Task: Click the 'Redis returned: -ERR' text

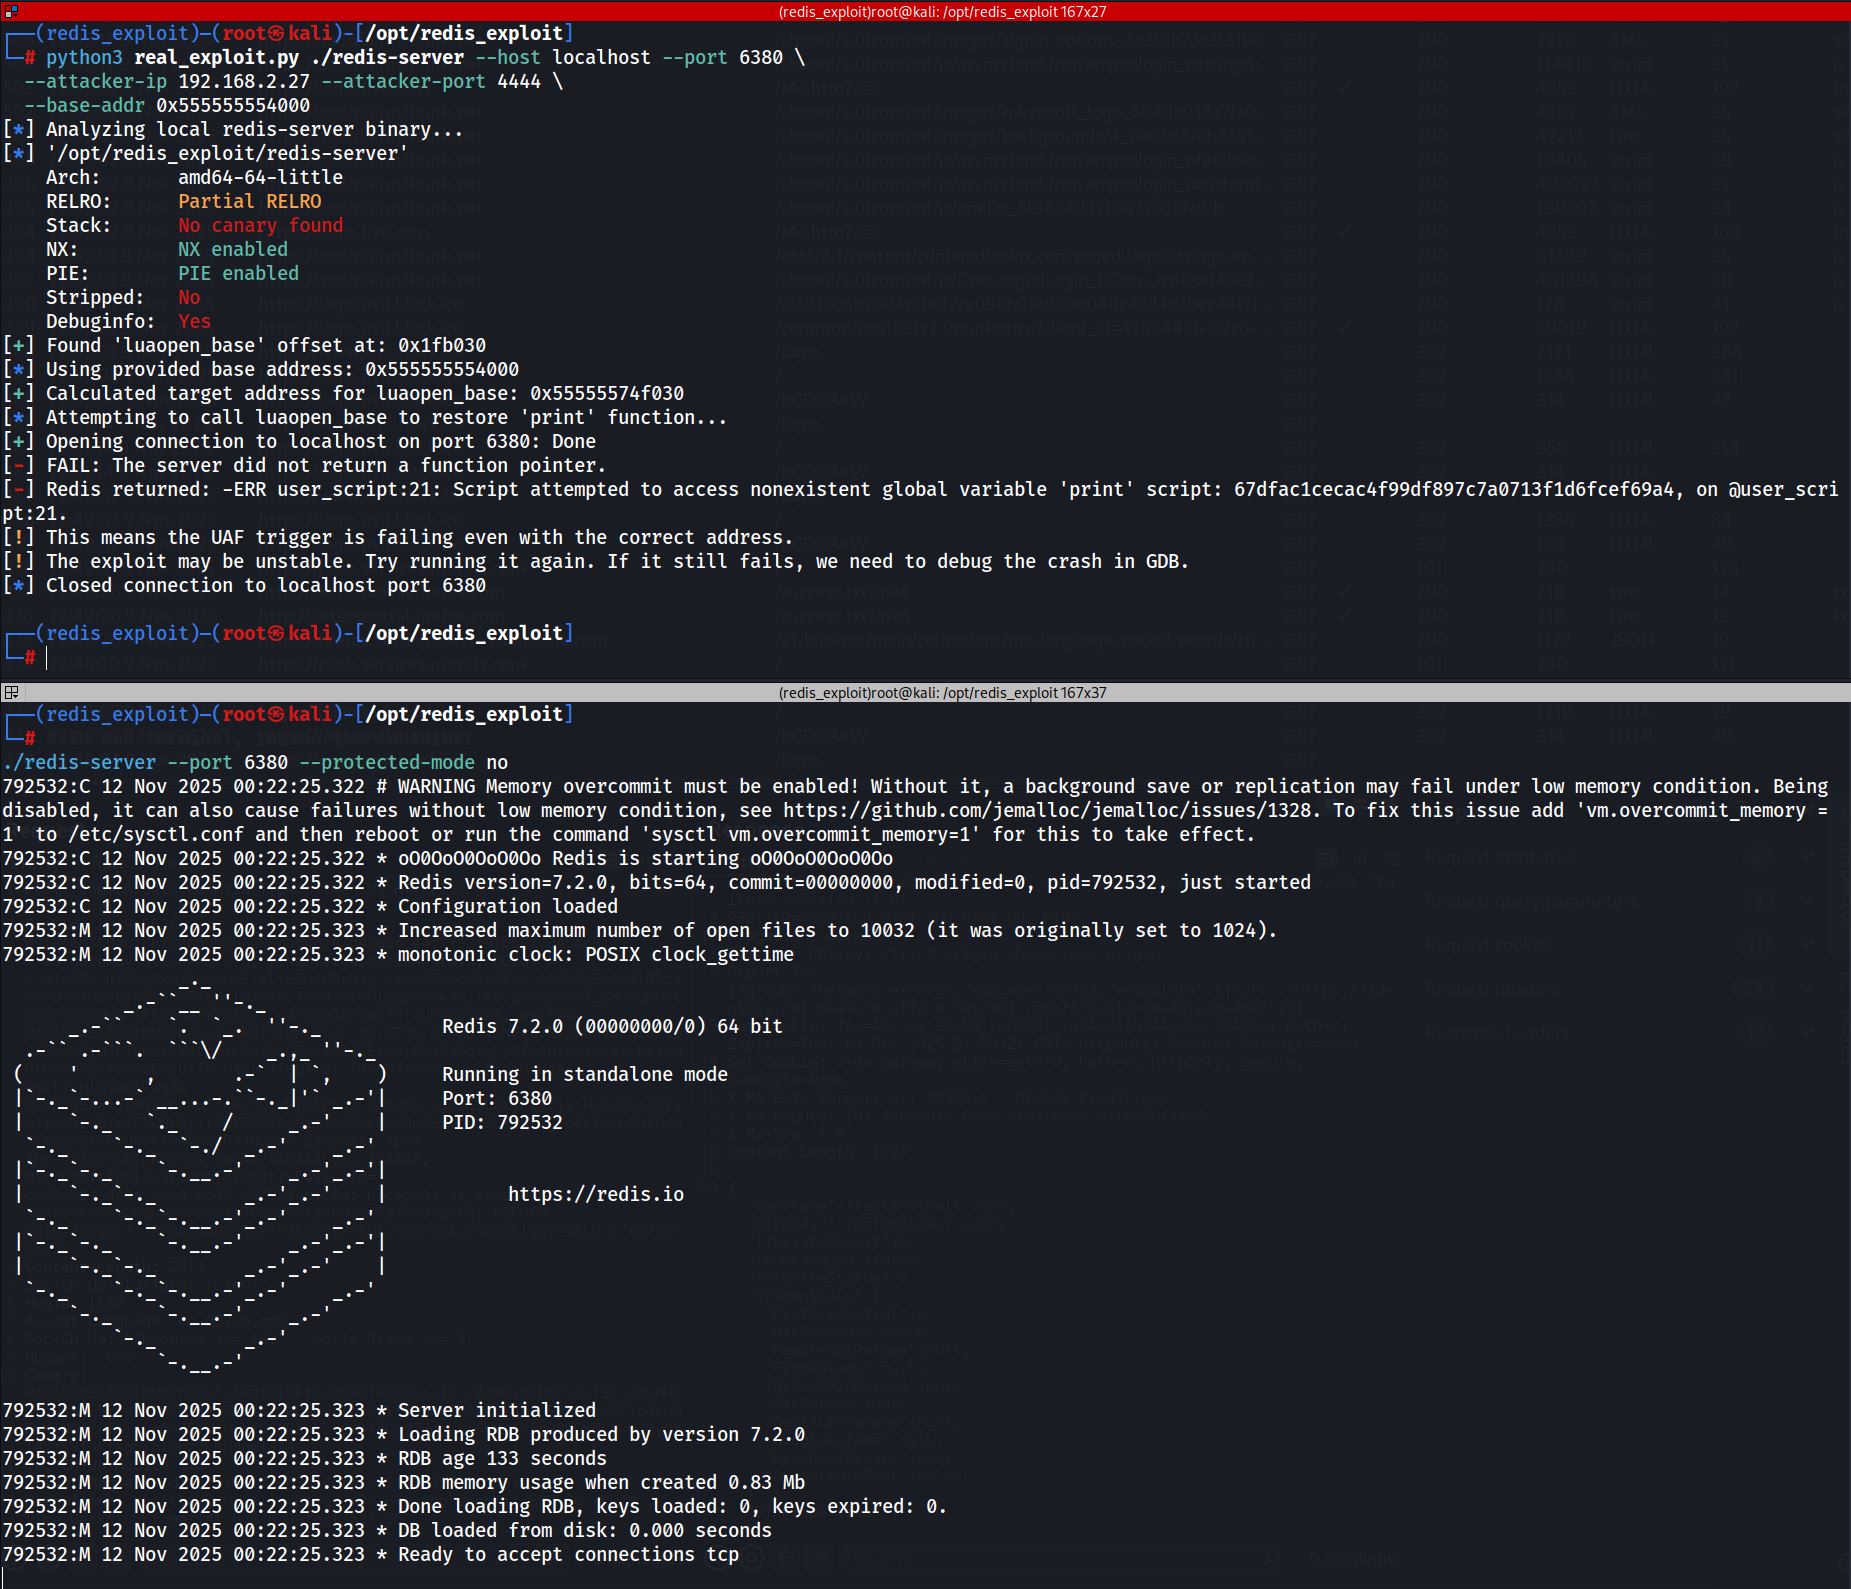Action: (x=156, y=489)
